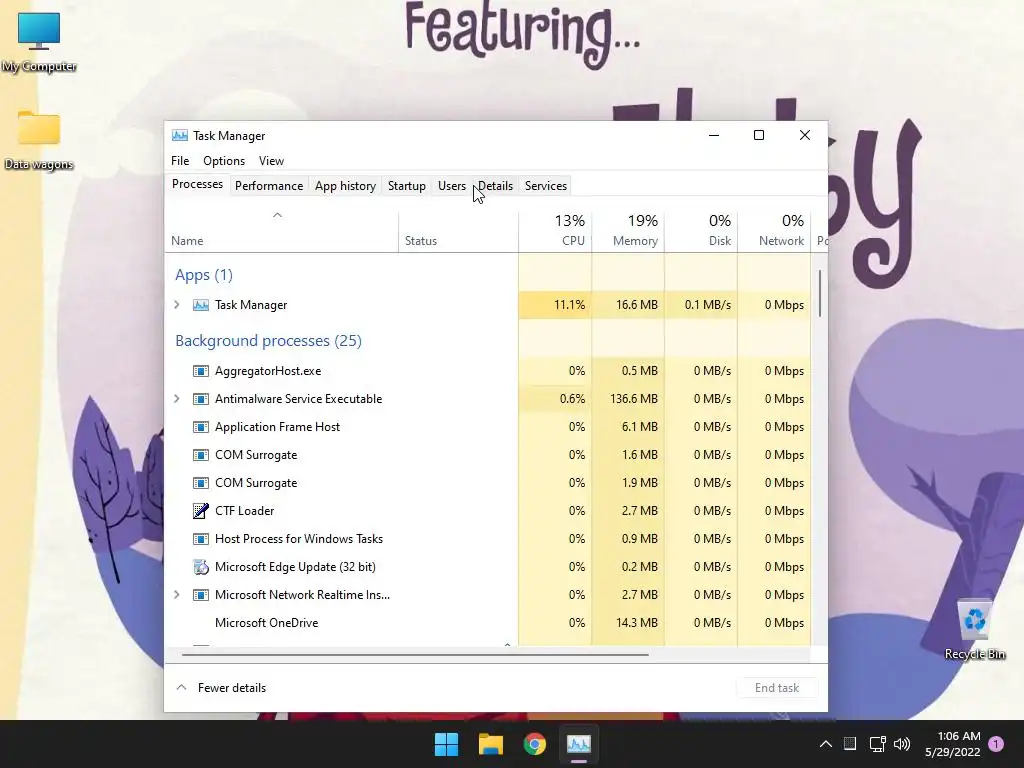Click the Task Manager title bar icon
This screenshot has height=768, width=1024.
(x=180, y=135)
